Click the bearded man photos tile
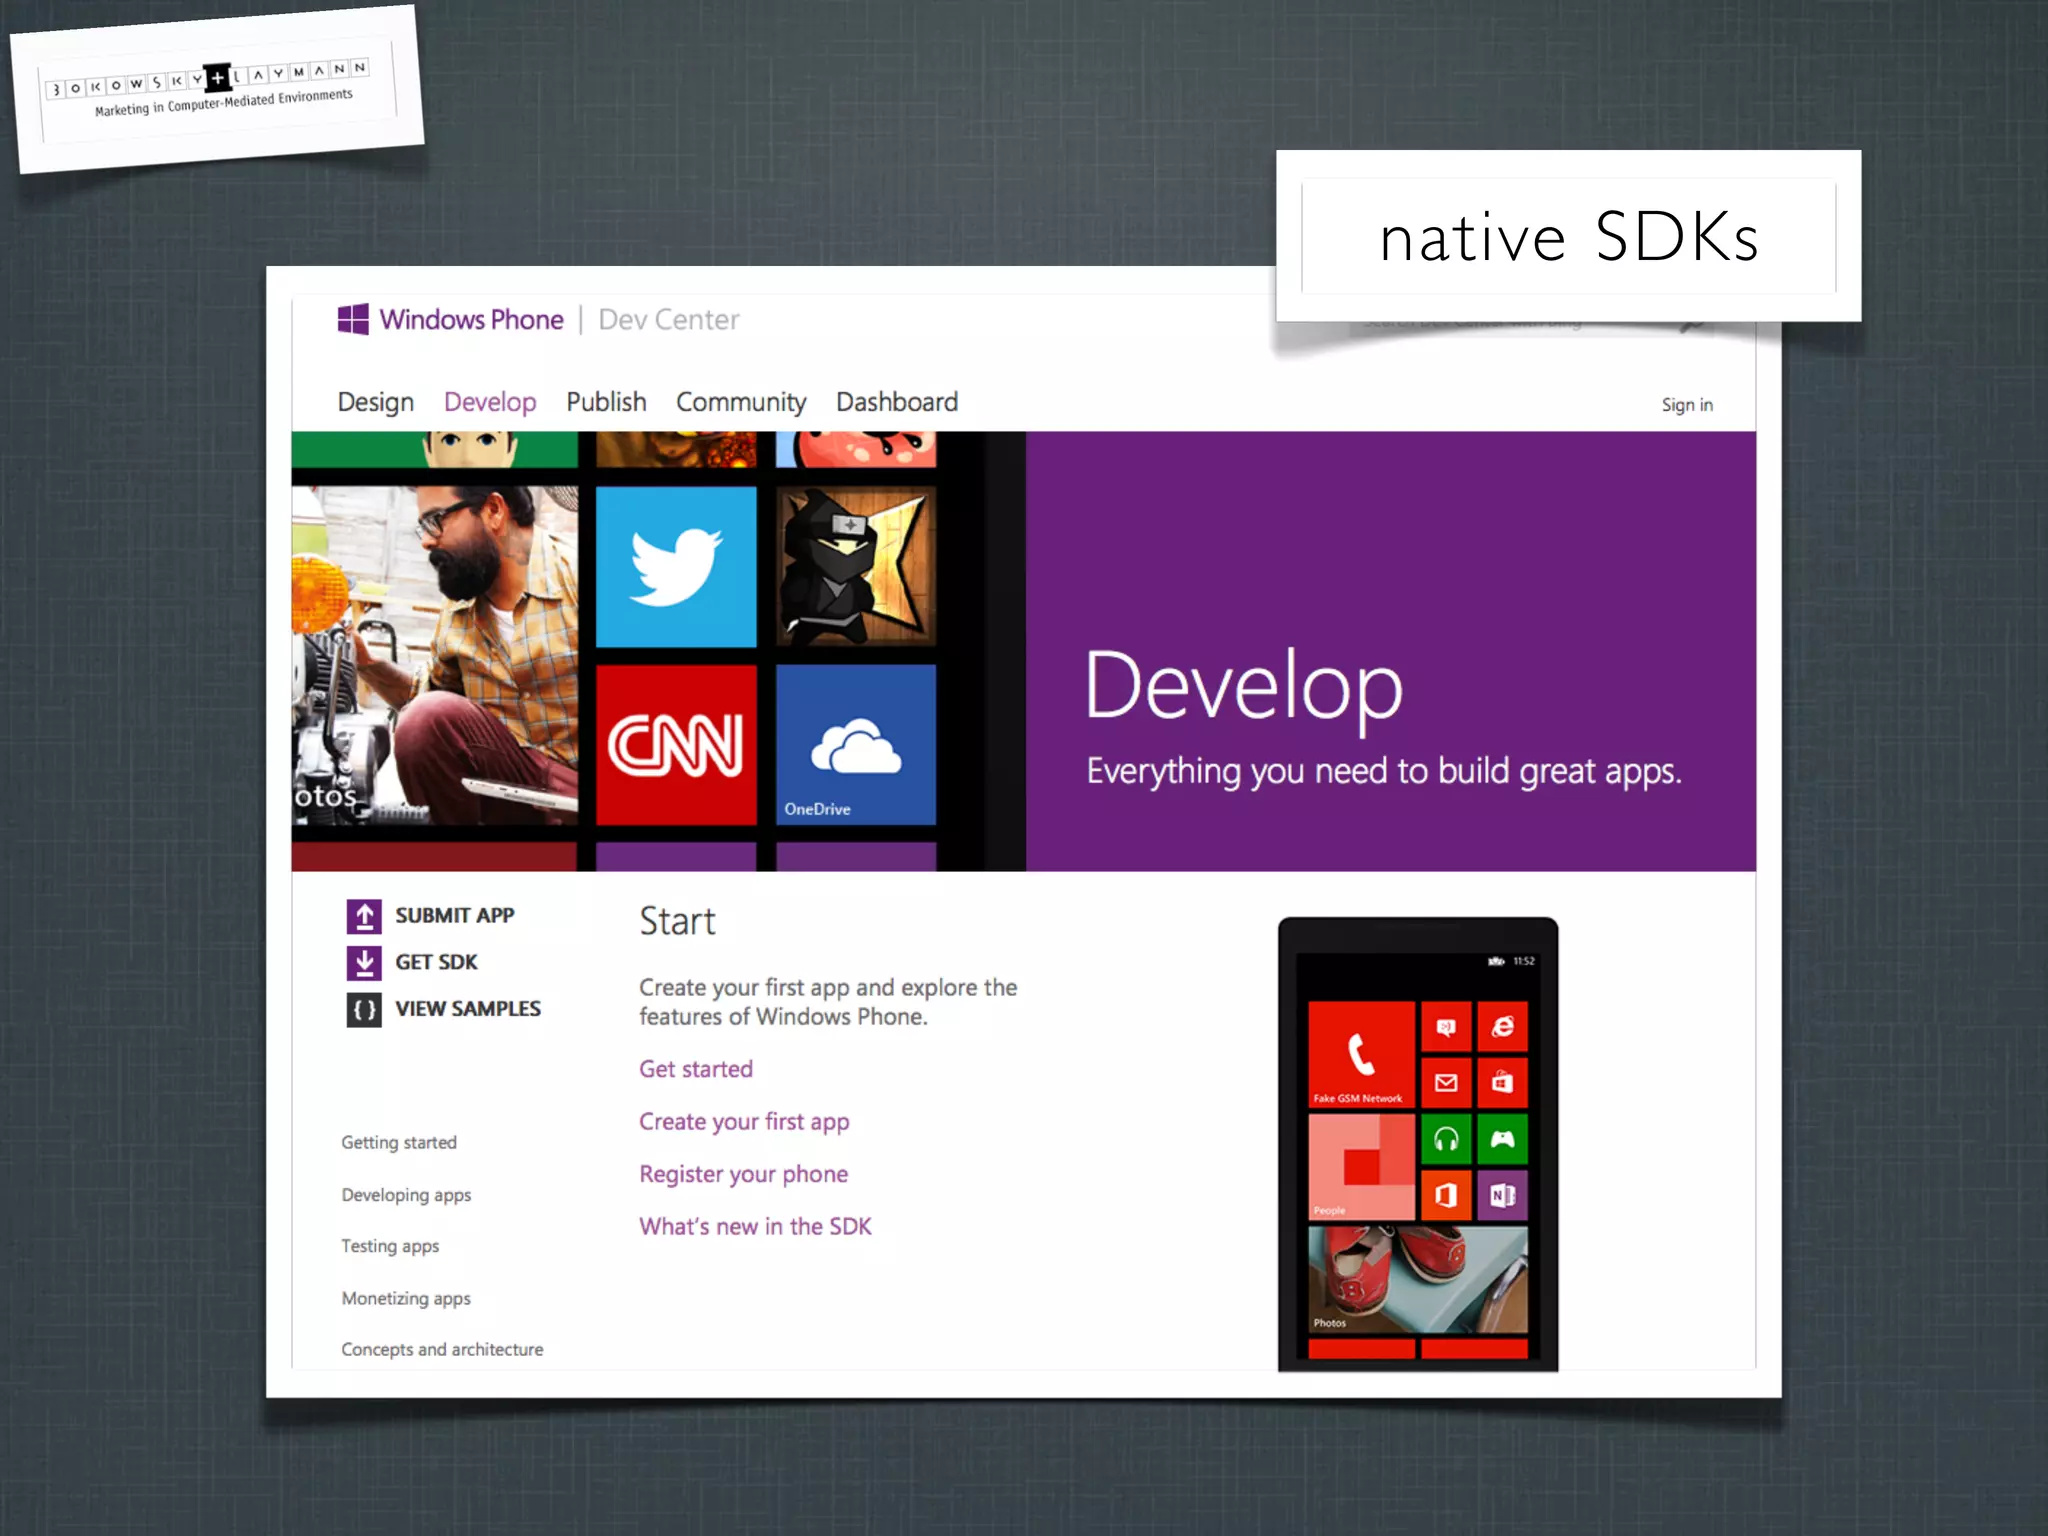The width and height of the screenshot is (2048, 1536). [x=435, y=656]
